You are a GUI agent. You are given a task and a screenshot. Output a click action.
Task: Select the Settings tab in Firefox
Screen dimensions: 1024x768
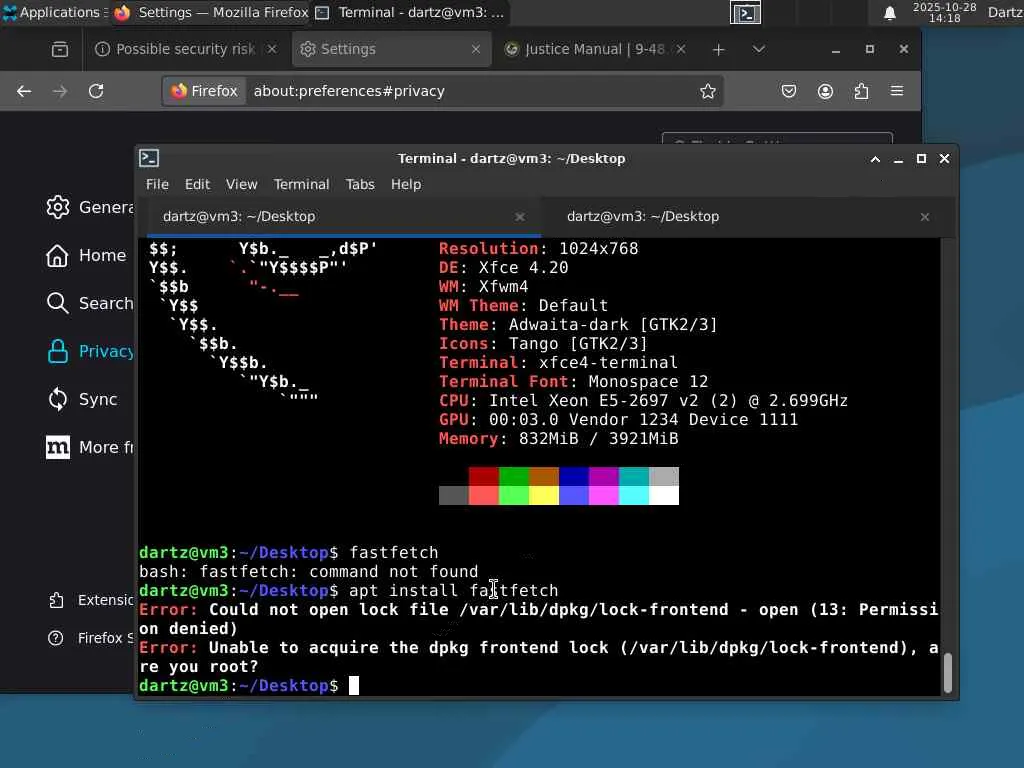coord(391,49)
